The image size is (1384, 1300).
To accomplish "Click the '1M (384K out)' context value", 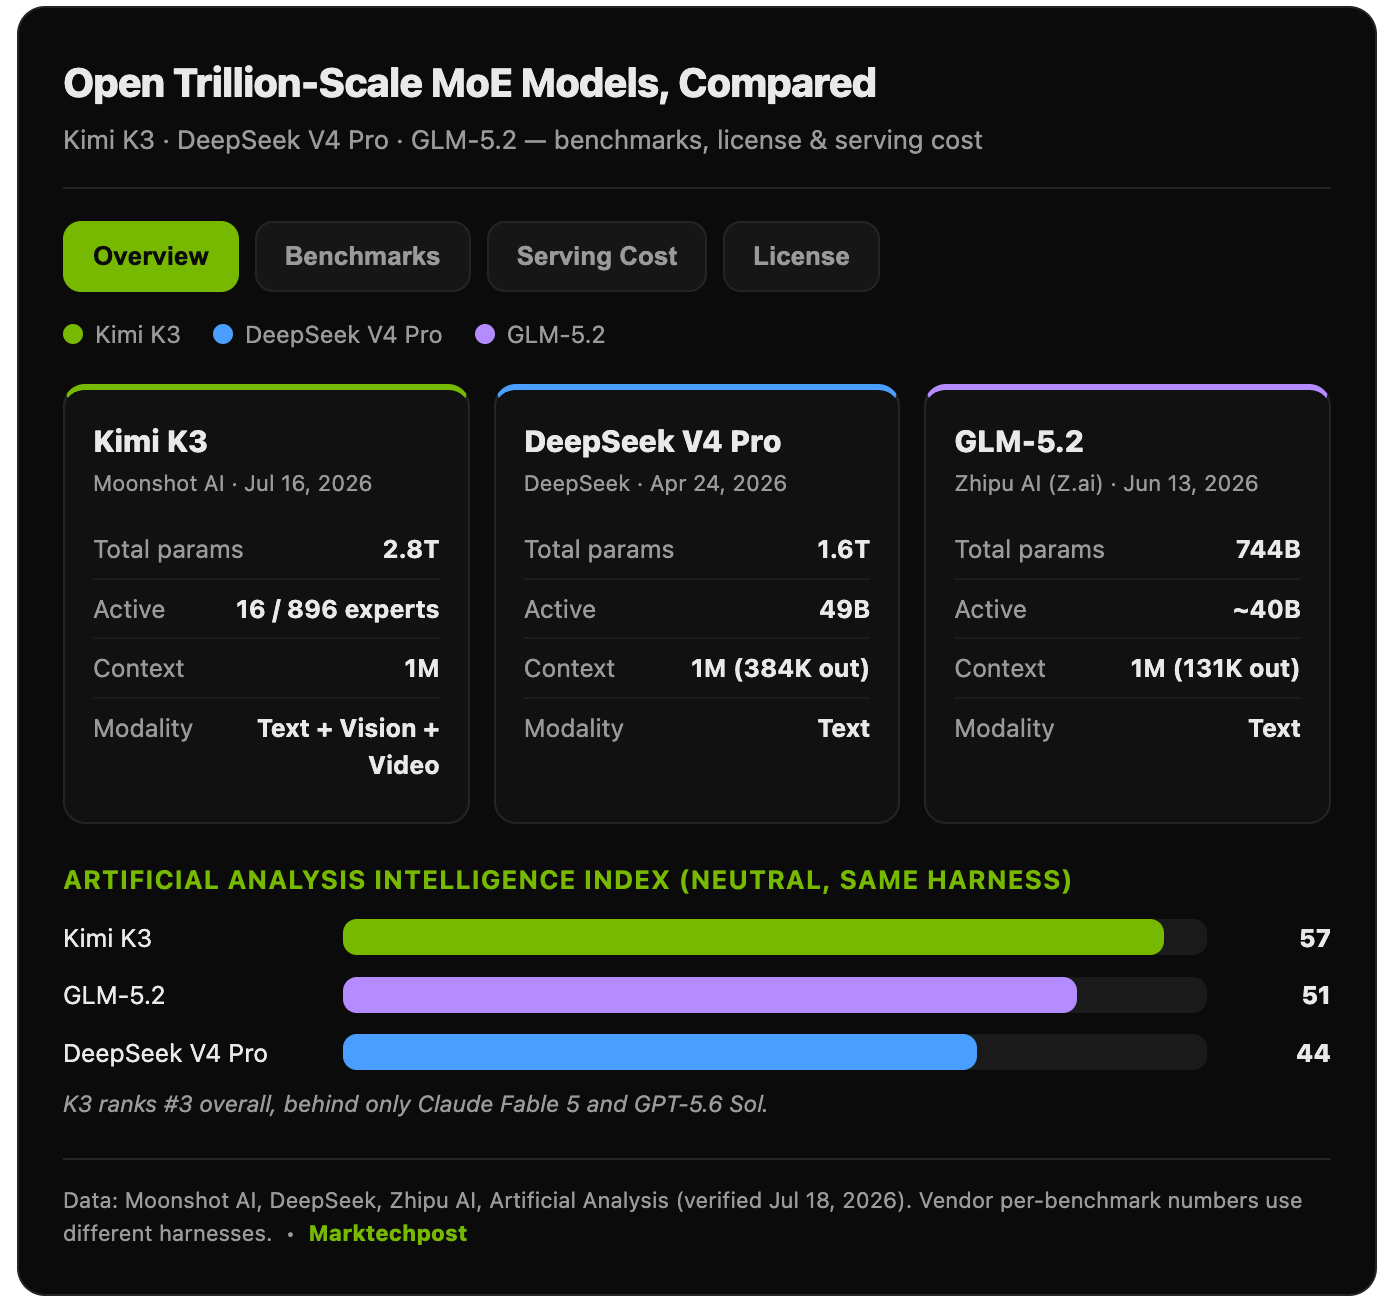I will coord(780,668).
